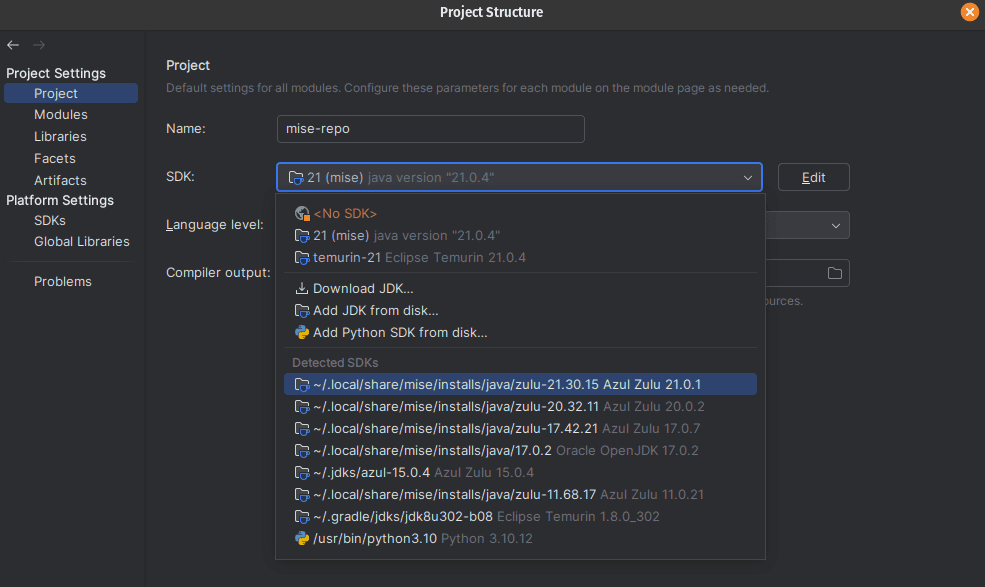This screenshot has height=587, width=985.
Task: Click the Download JDK download icon
Action: pyautogui.click(x=302, y=288)
